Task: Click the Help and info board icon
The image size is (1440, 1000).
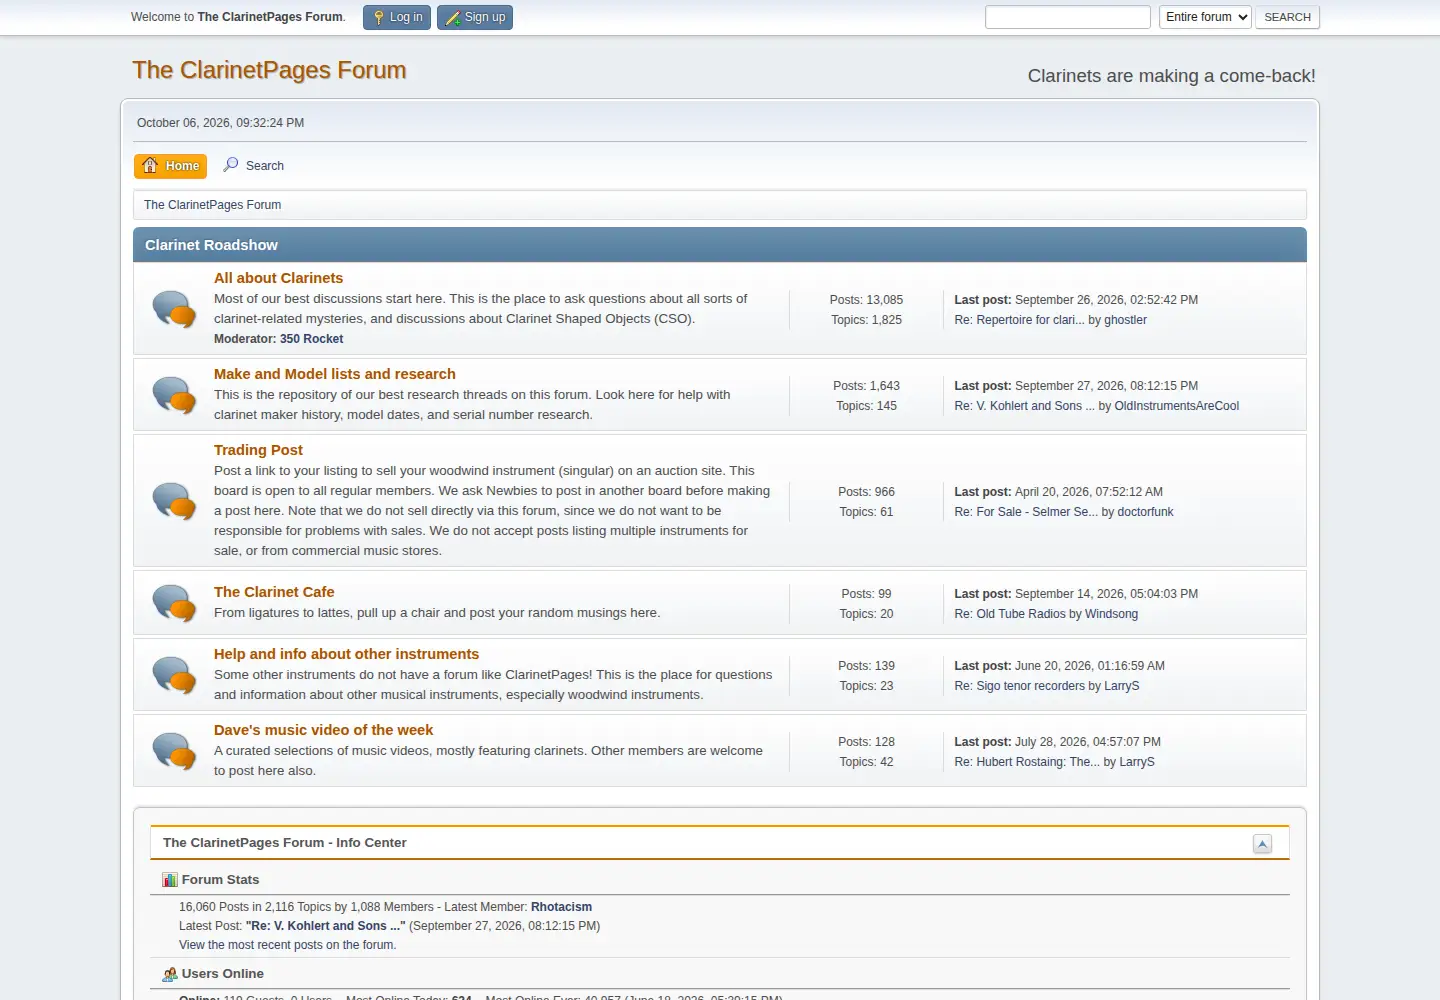Action: (174, 675)
